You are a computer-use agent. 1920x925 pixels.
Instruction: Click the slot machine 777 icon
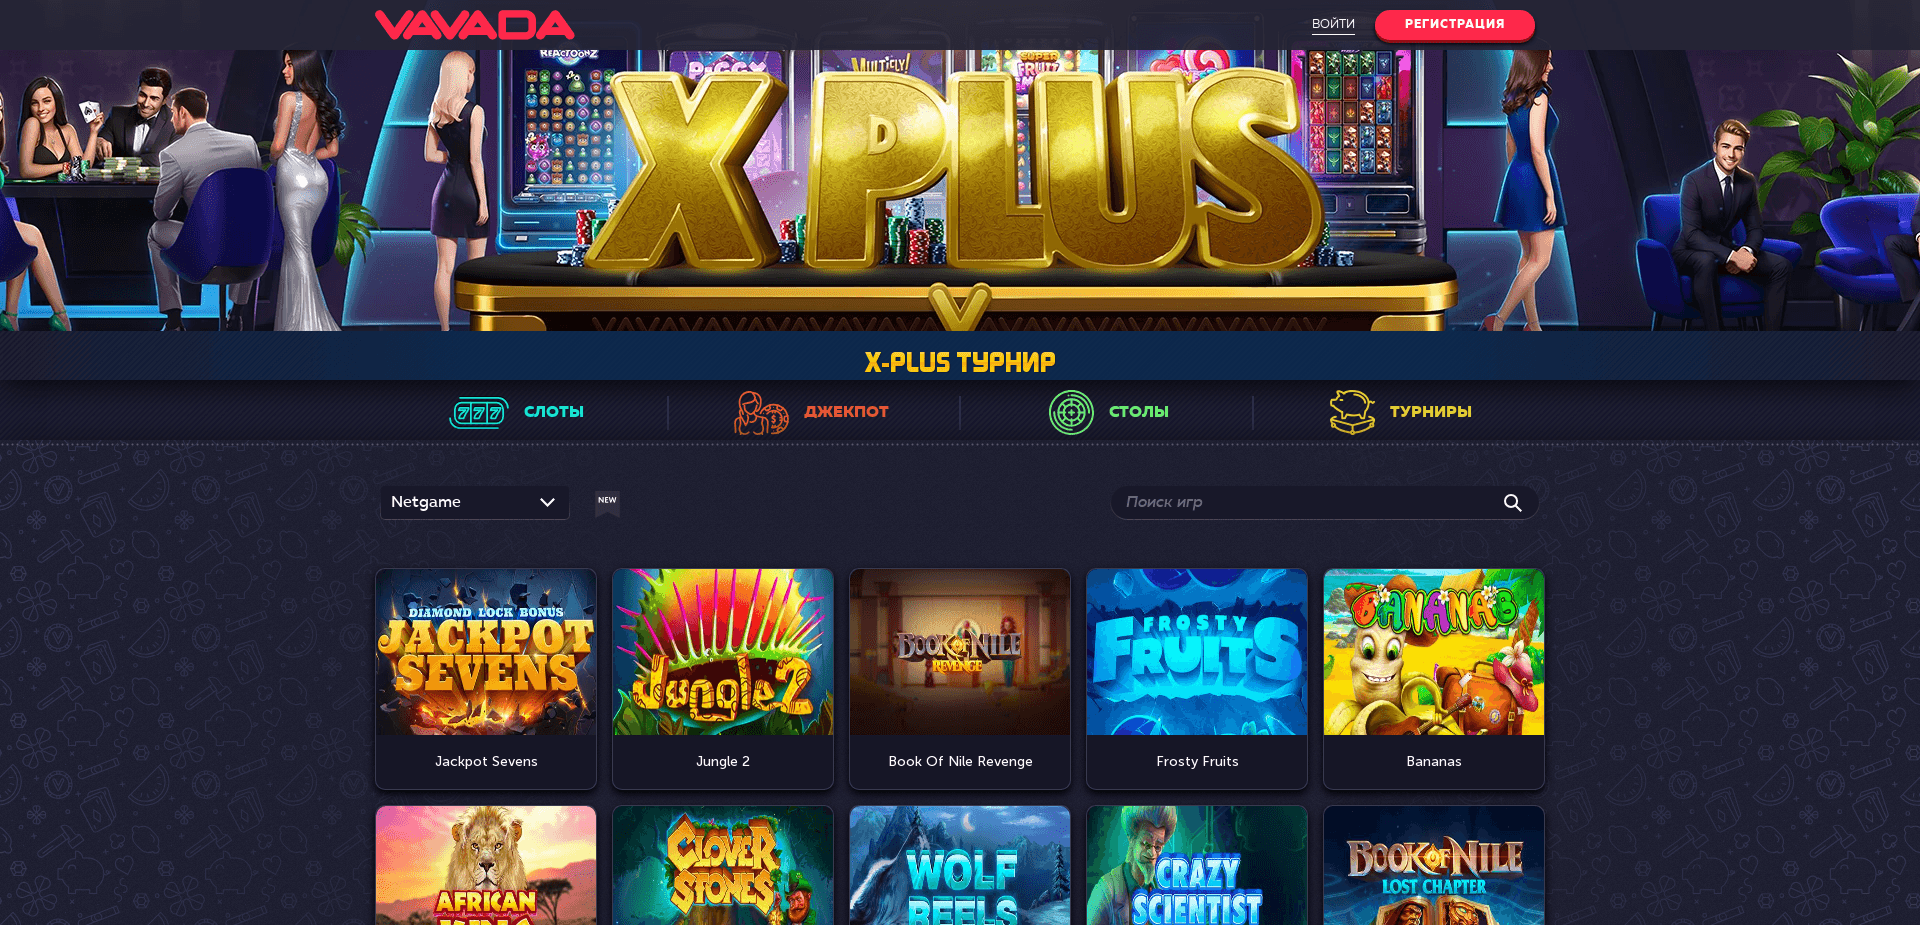pos(479,412)
